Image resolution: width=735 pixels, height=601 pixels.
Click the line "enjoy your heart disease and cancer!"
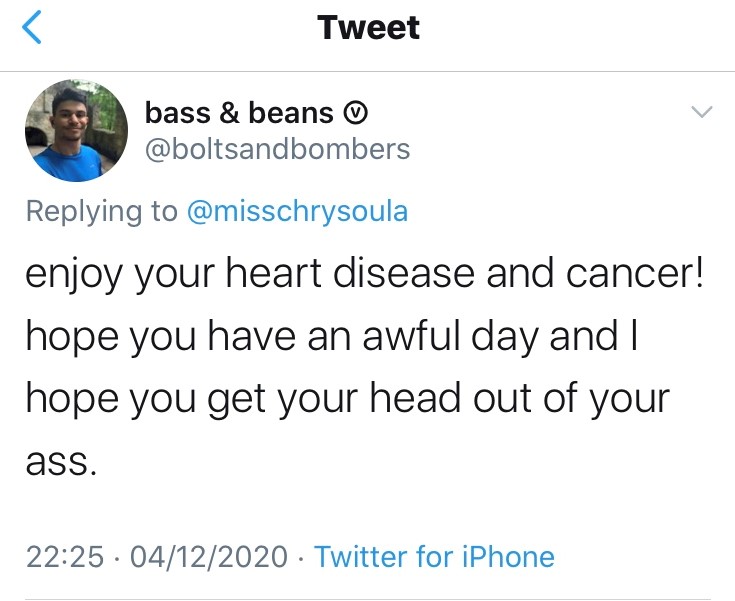coord(364,275)
